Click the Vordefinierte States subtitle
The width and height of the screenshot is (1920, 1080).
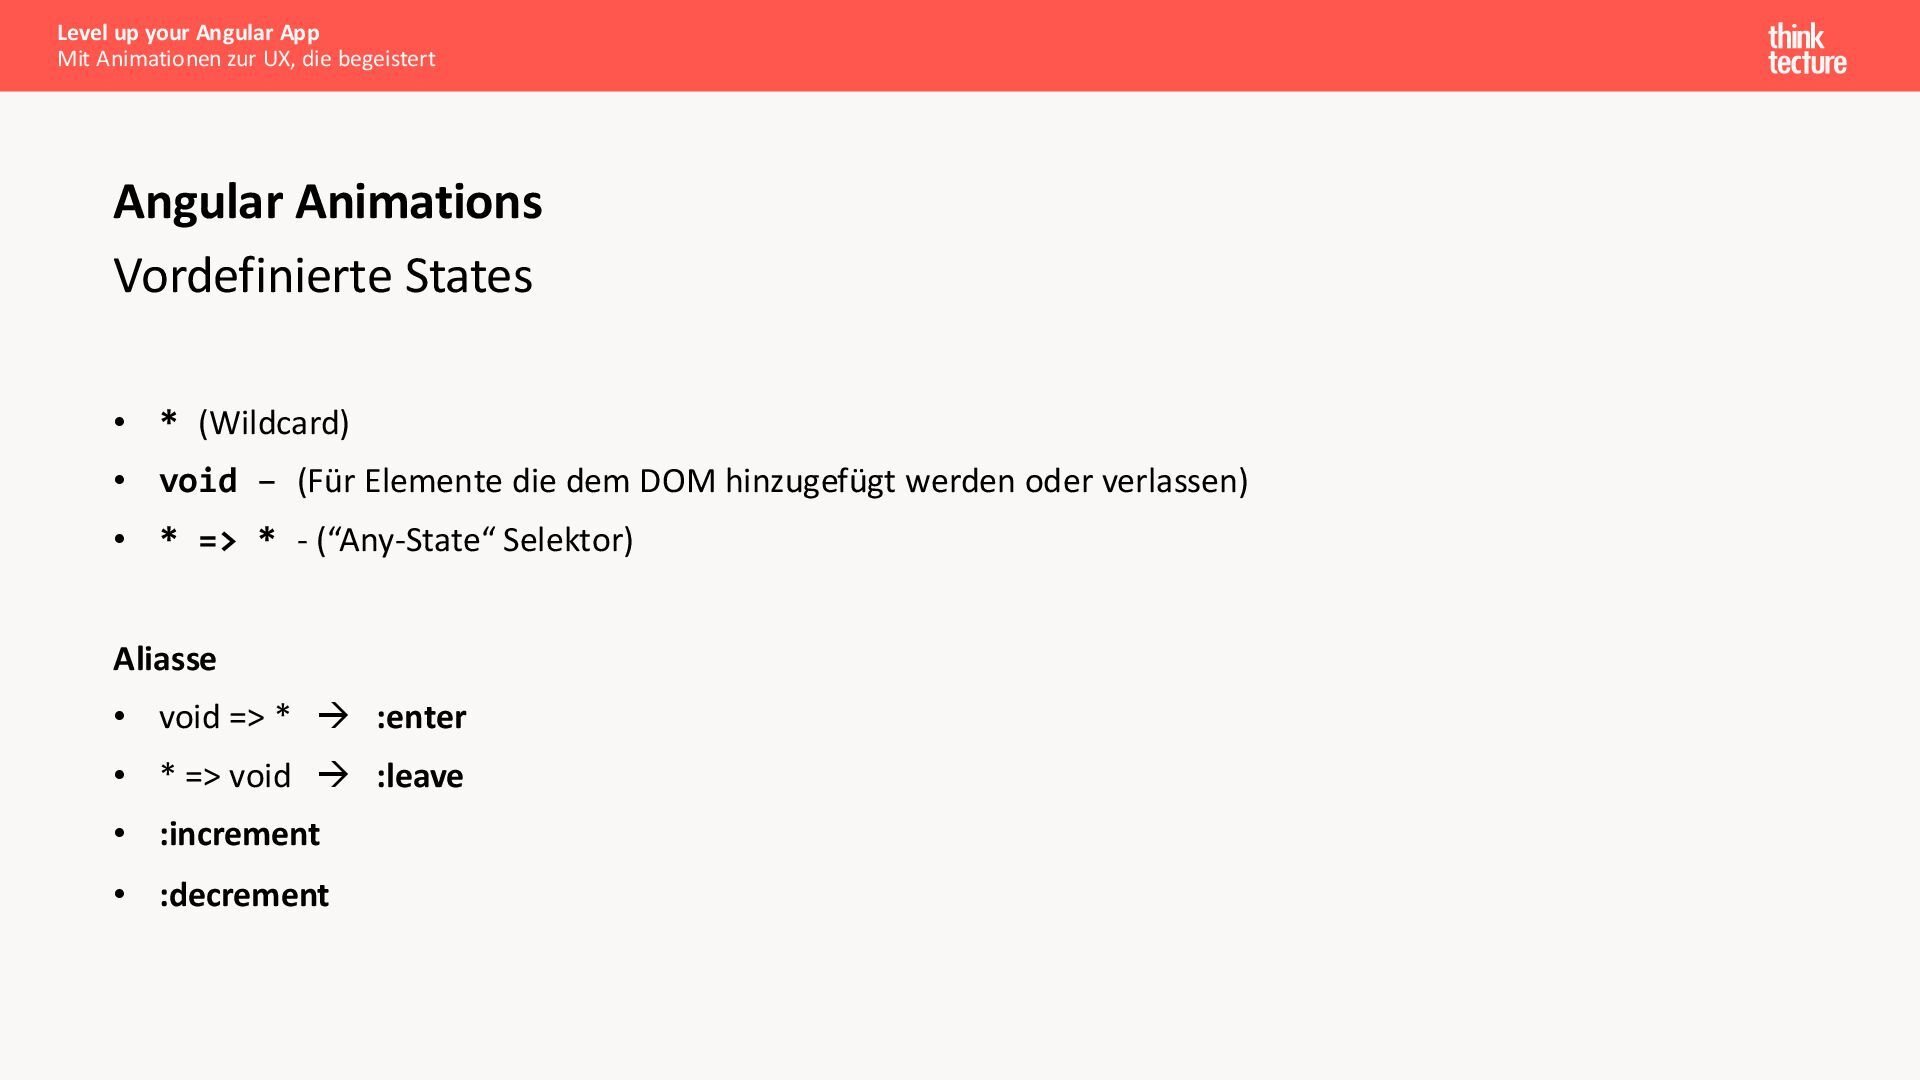323,276
